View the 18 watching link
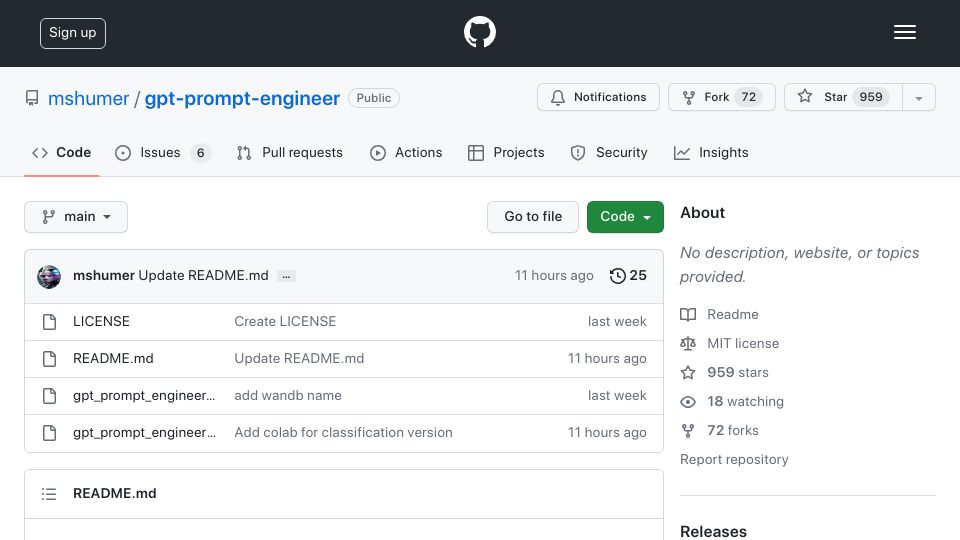Viewport: 960px width, 540px height. 746,402
